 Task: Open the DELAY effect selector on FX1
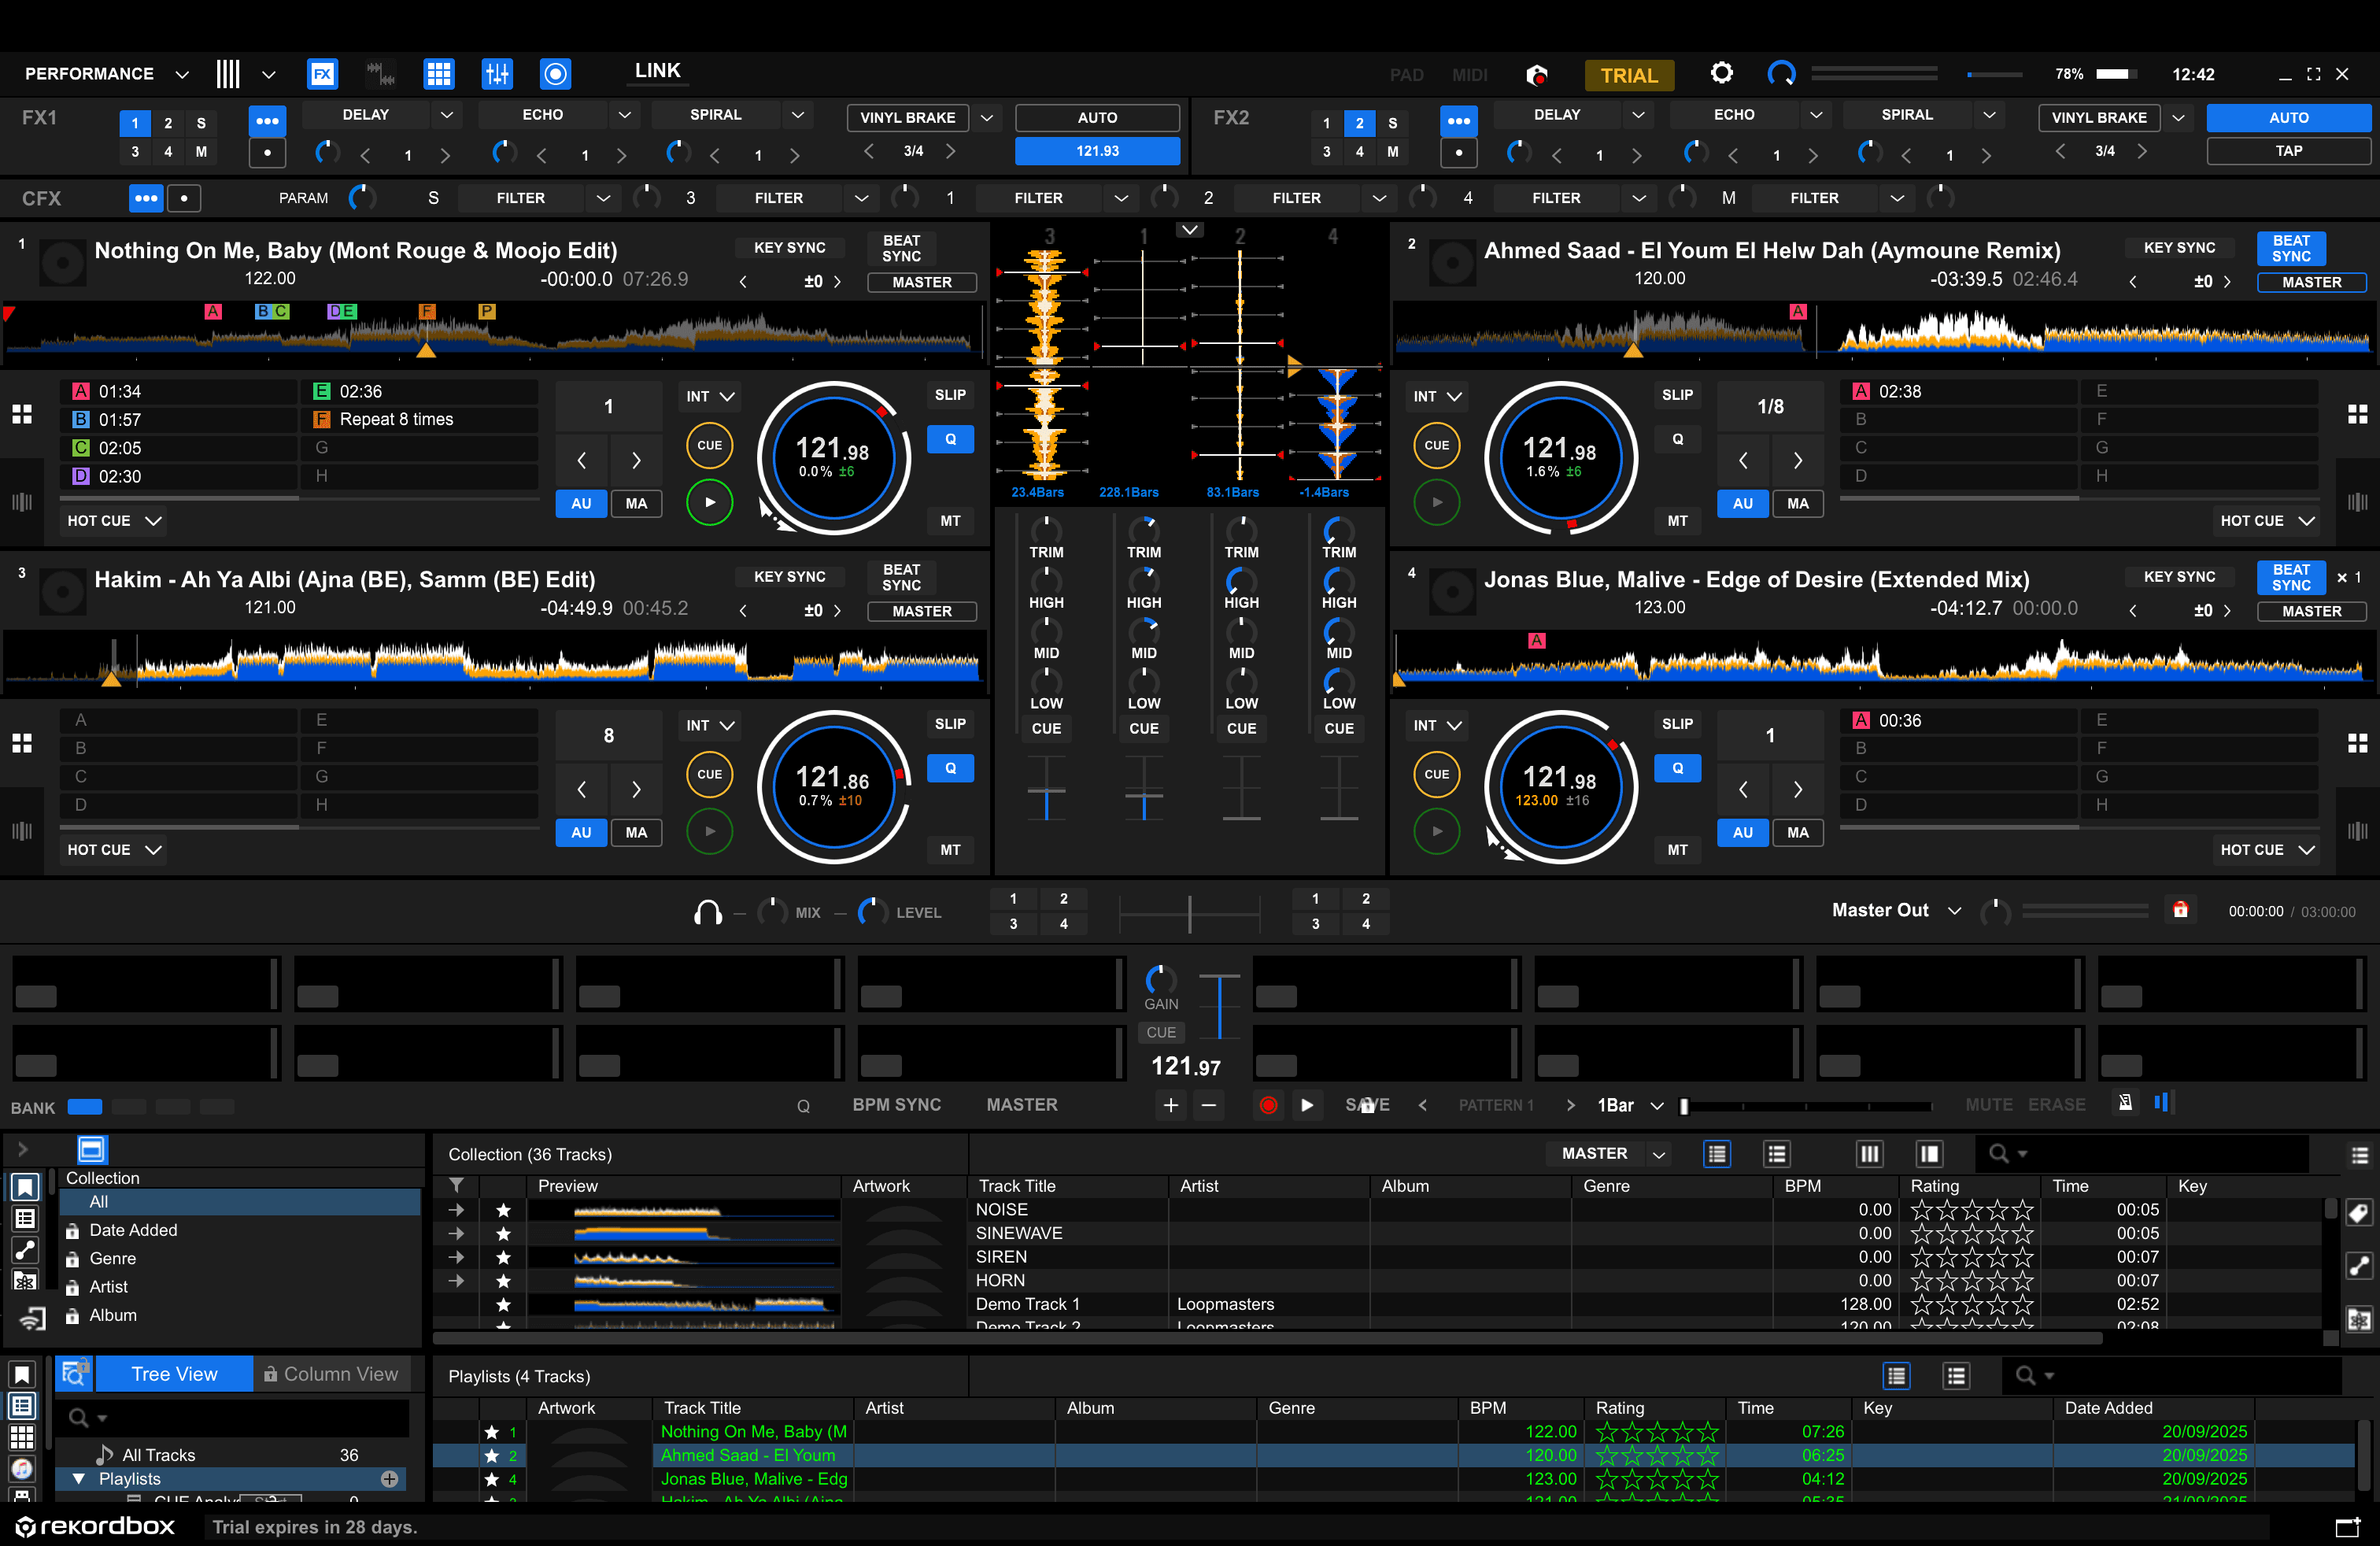click(x=447, y=114)
